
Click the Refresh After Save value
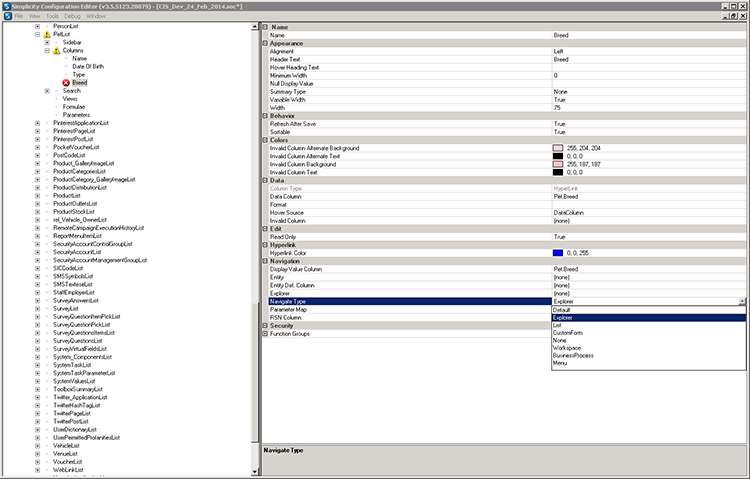(649, 124)
